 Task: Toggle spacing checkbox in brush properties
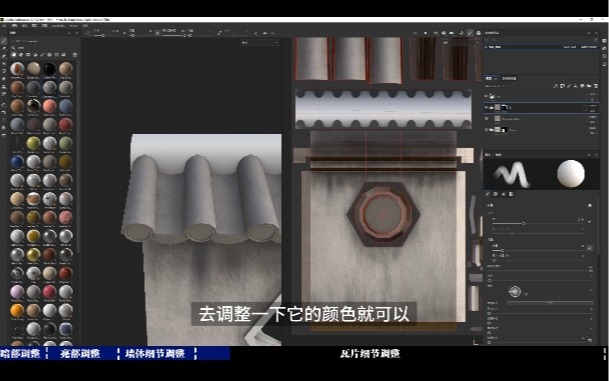pos(590,247)
